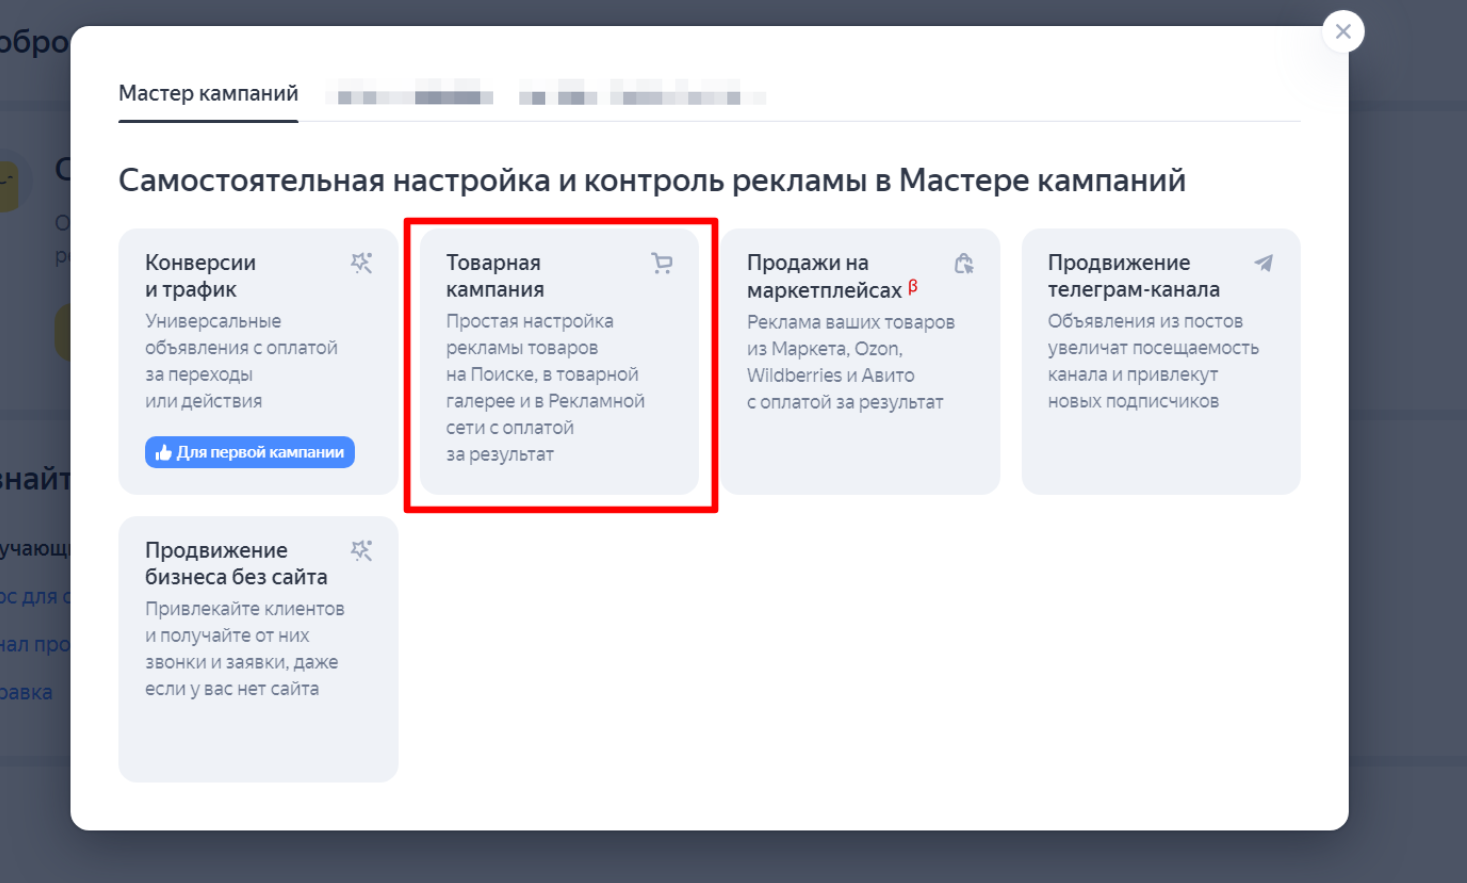Open the second blurred tab in the dialog
Viewport: 1467px width, 883px height.
click(408, 94)
